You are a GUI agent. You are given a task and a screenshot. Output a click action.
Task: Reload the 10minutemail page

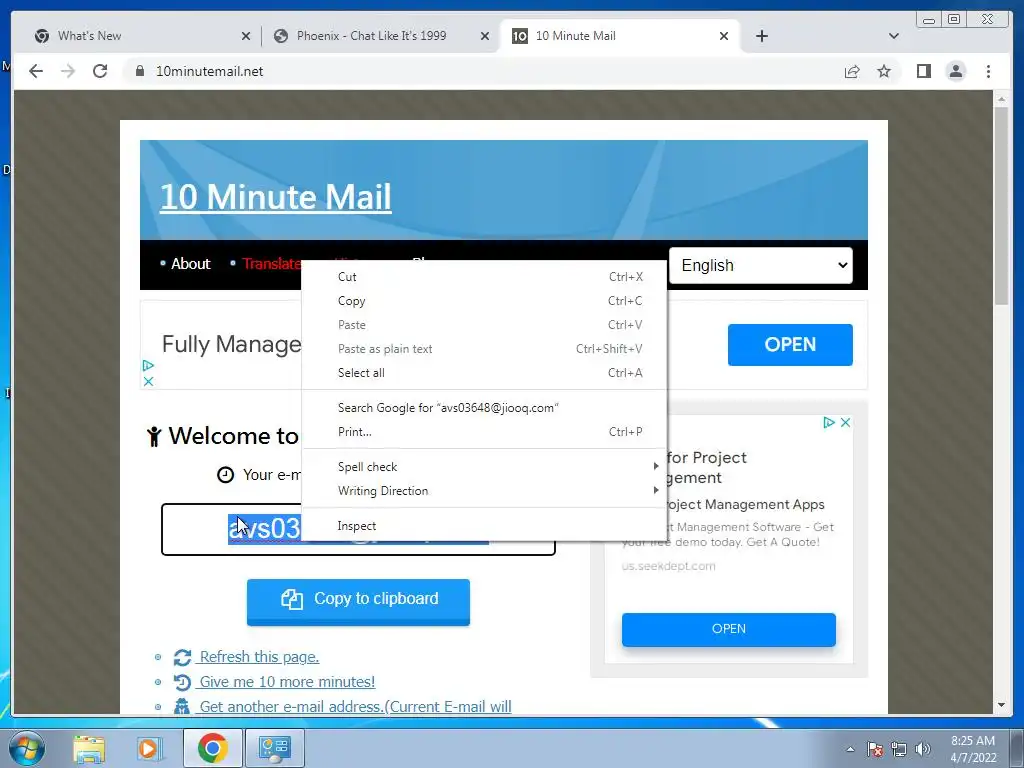tap(100, 71)
